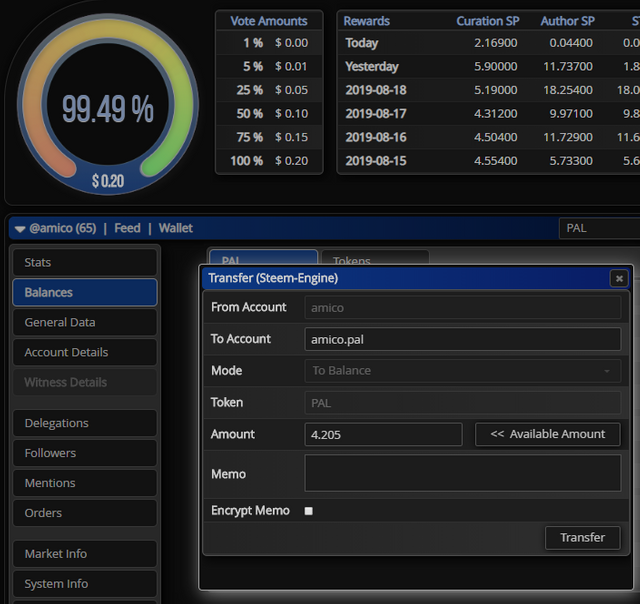Image resolution: width=640 pixels, height=604 pixels.
Task: Open the Feed link
Action: tap(127, 228)
